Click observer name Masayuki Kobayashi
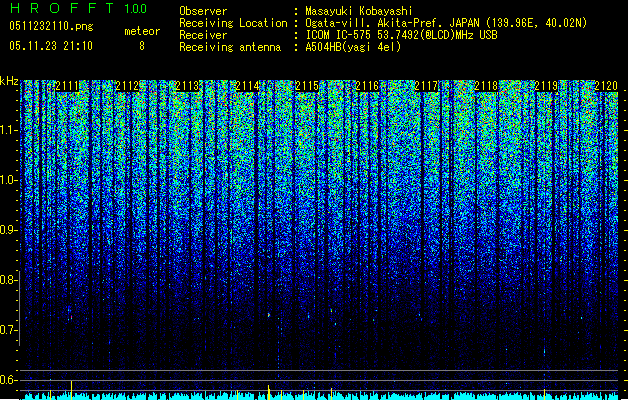 click(x=359, y=11)
